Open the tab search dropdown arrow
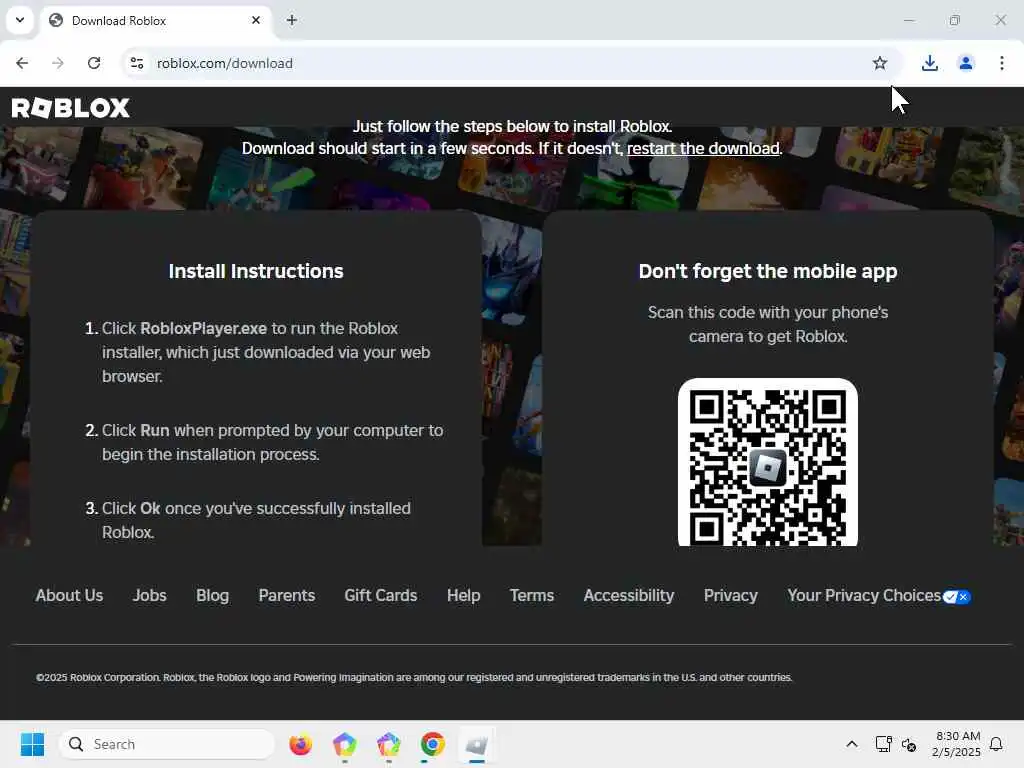This screenshot has width=1024, height=768. pyautogui.click(x=20, y=20)
